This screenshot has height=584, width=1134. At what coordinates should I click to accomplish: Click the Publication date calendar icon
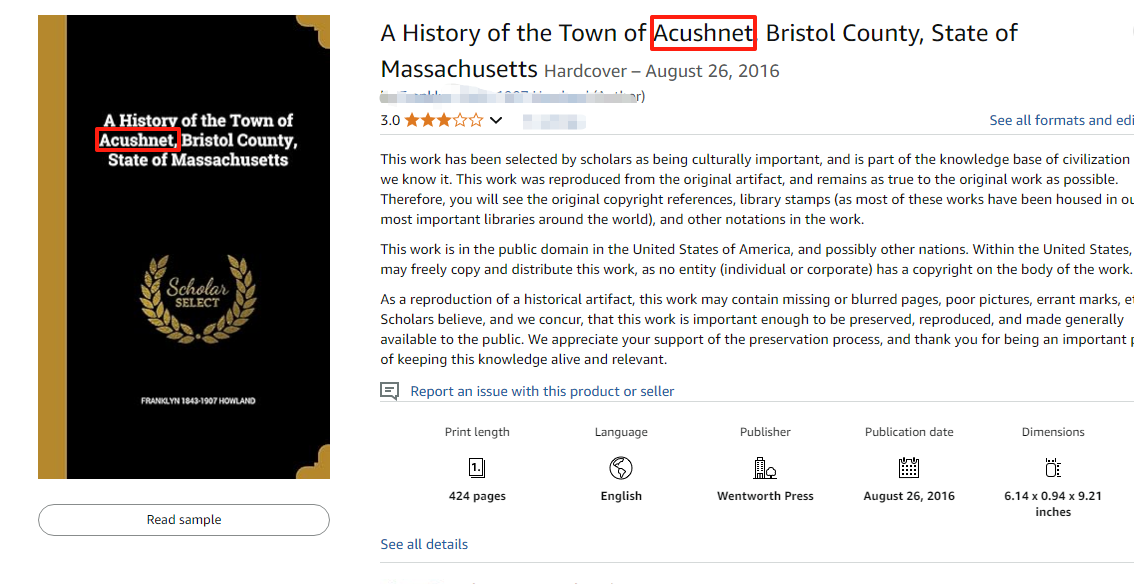click(909, 467)
